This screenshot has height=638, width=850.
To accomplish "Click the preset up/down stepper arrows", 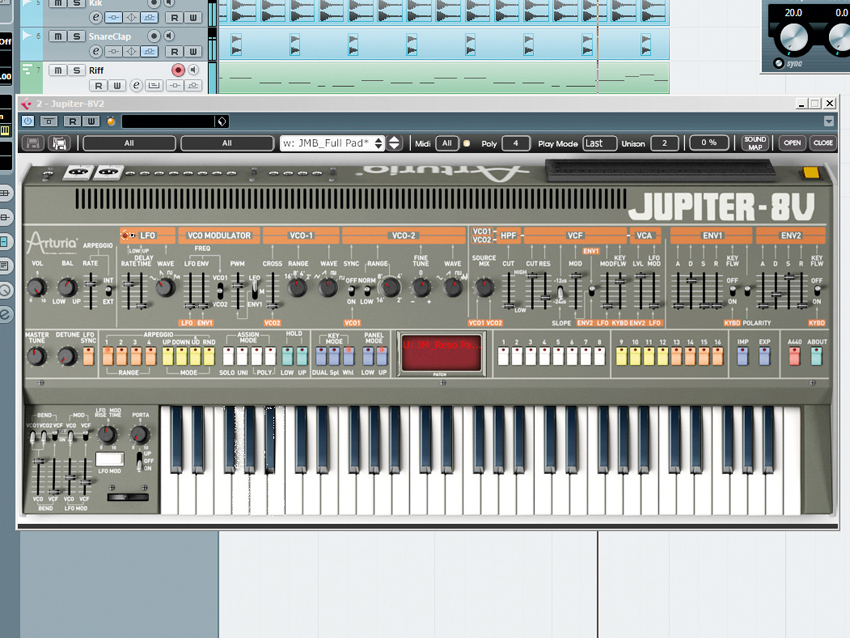I will 395,143.
